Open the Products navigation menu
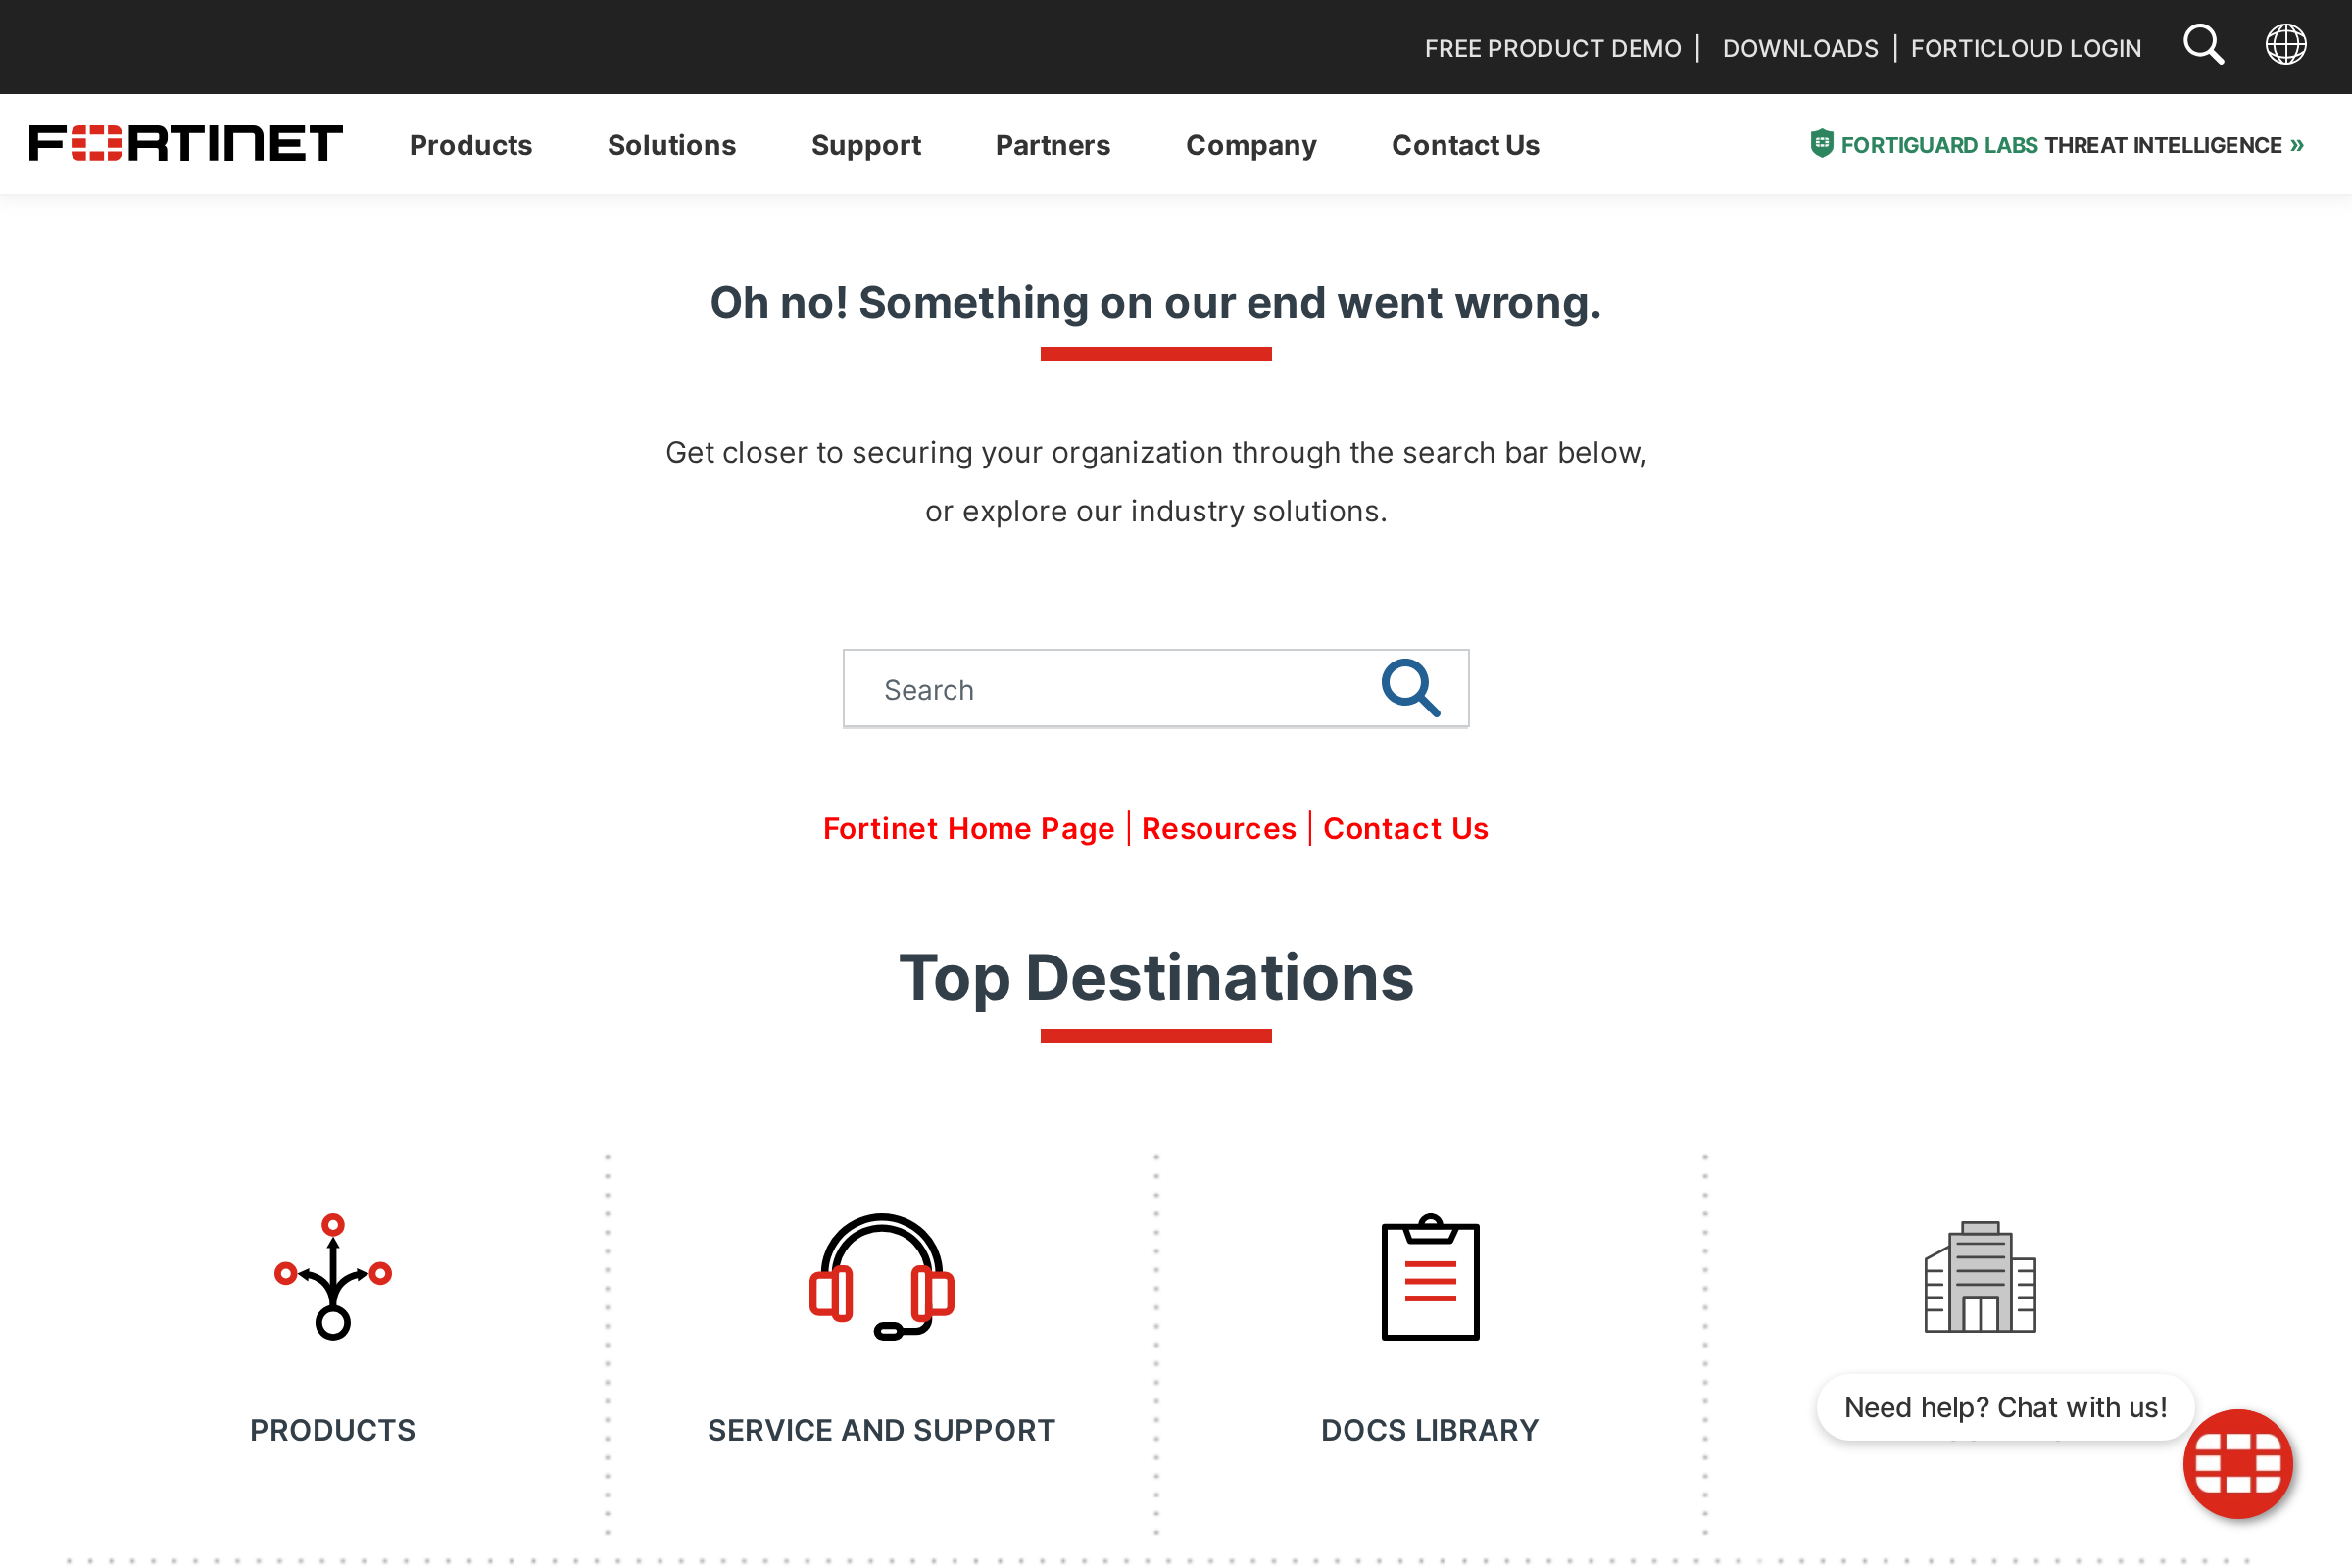 tap(470, 145)
